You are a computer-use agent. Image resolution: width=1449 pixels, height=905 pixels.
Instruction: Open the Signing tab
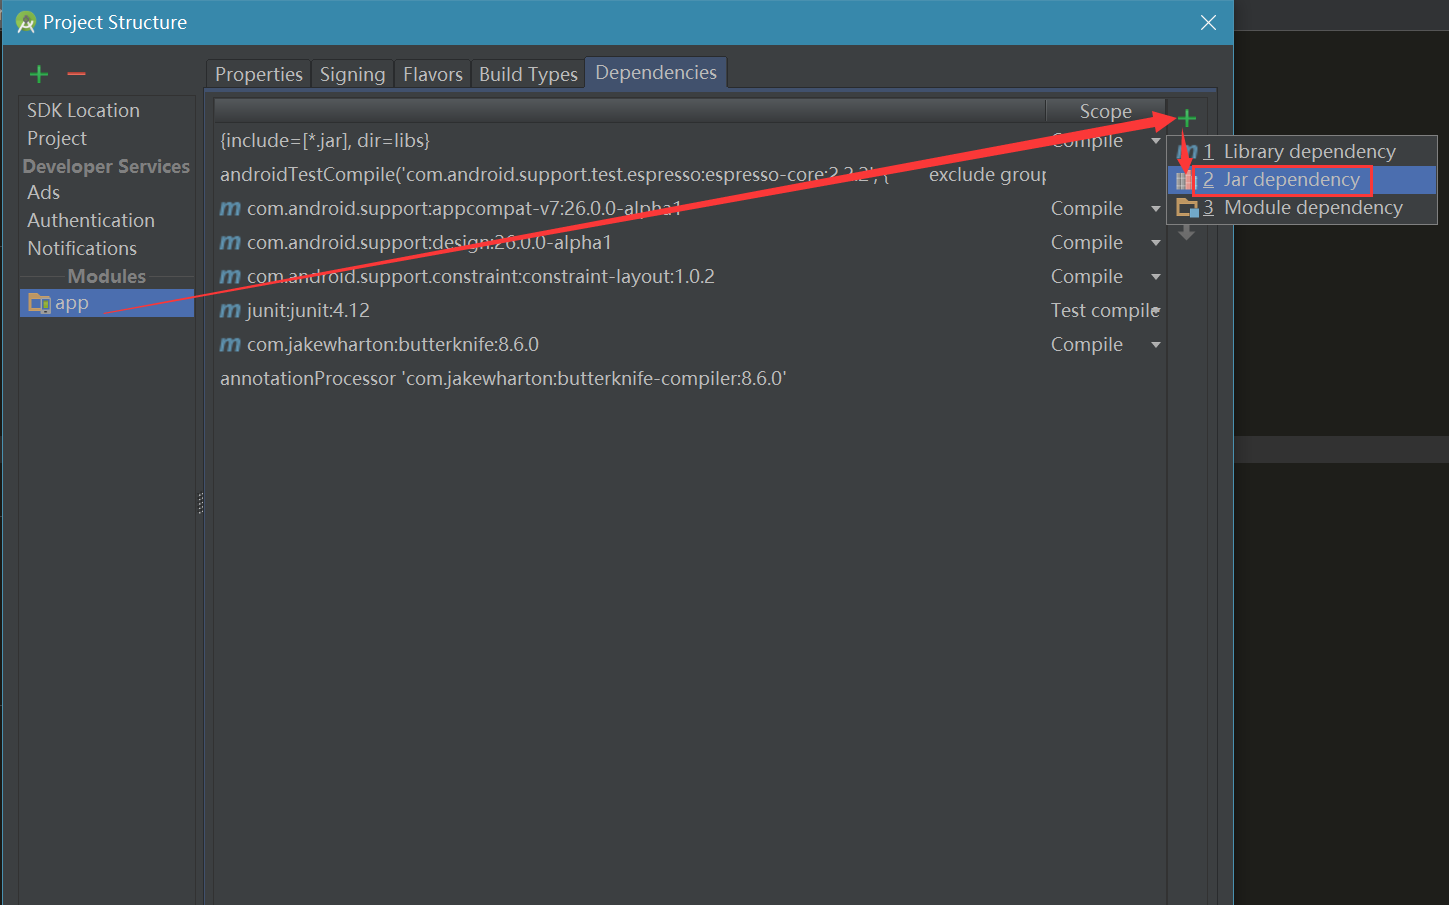click(x=352, y=74)
